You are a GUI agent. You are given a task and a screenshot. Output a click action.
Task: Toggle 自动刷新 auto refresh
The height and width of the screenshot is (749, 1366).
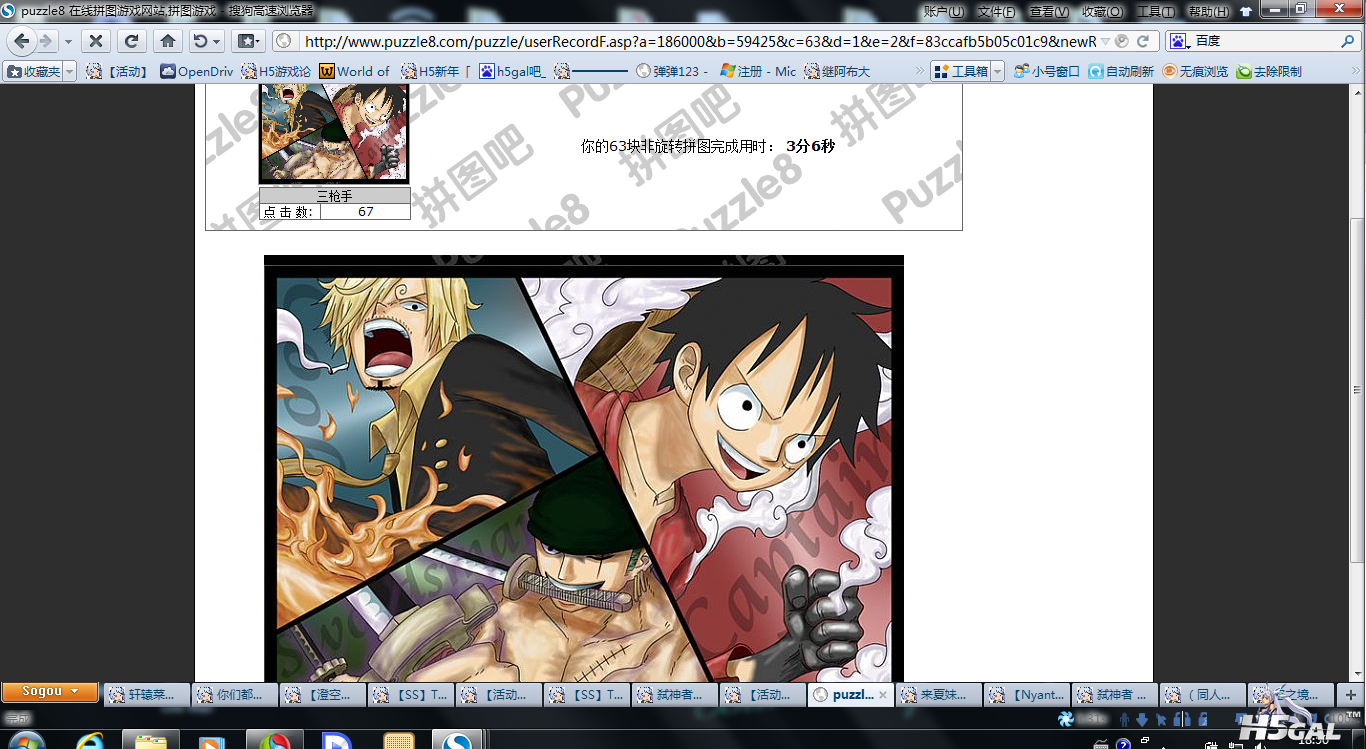1121,71
